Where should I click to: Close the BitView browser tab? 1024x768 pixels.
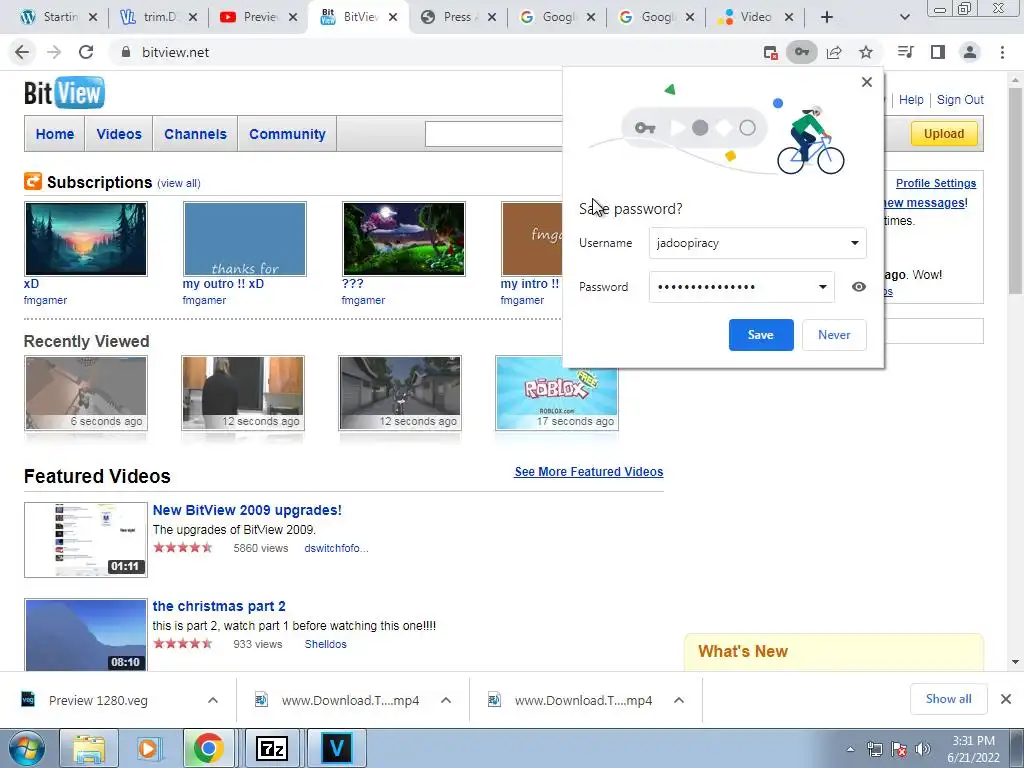[x=392, y=18]
